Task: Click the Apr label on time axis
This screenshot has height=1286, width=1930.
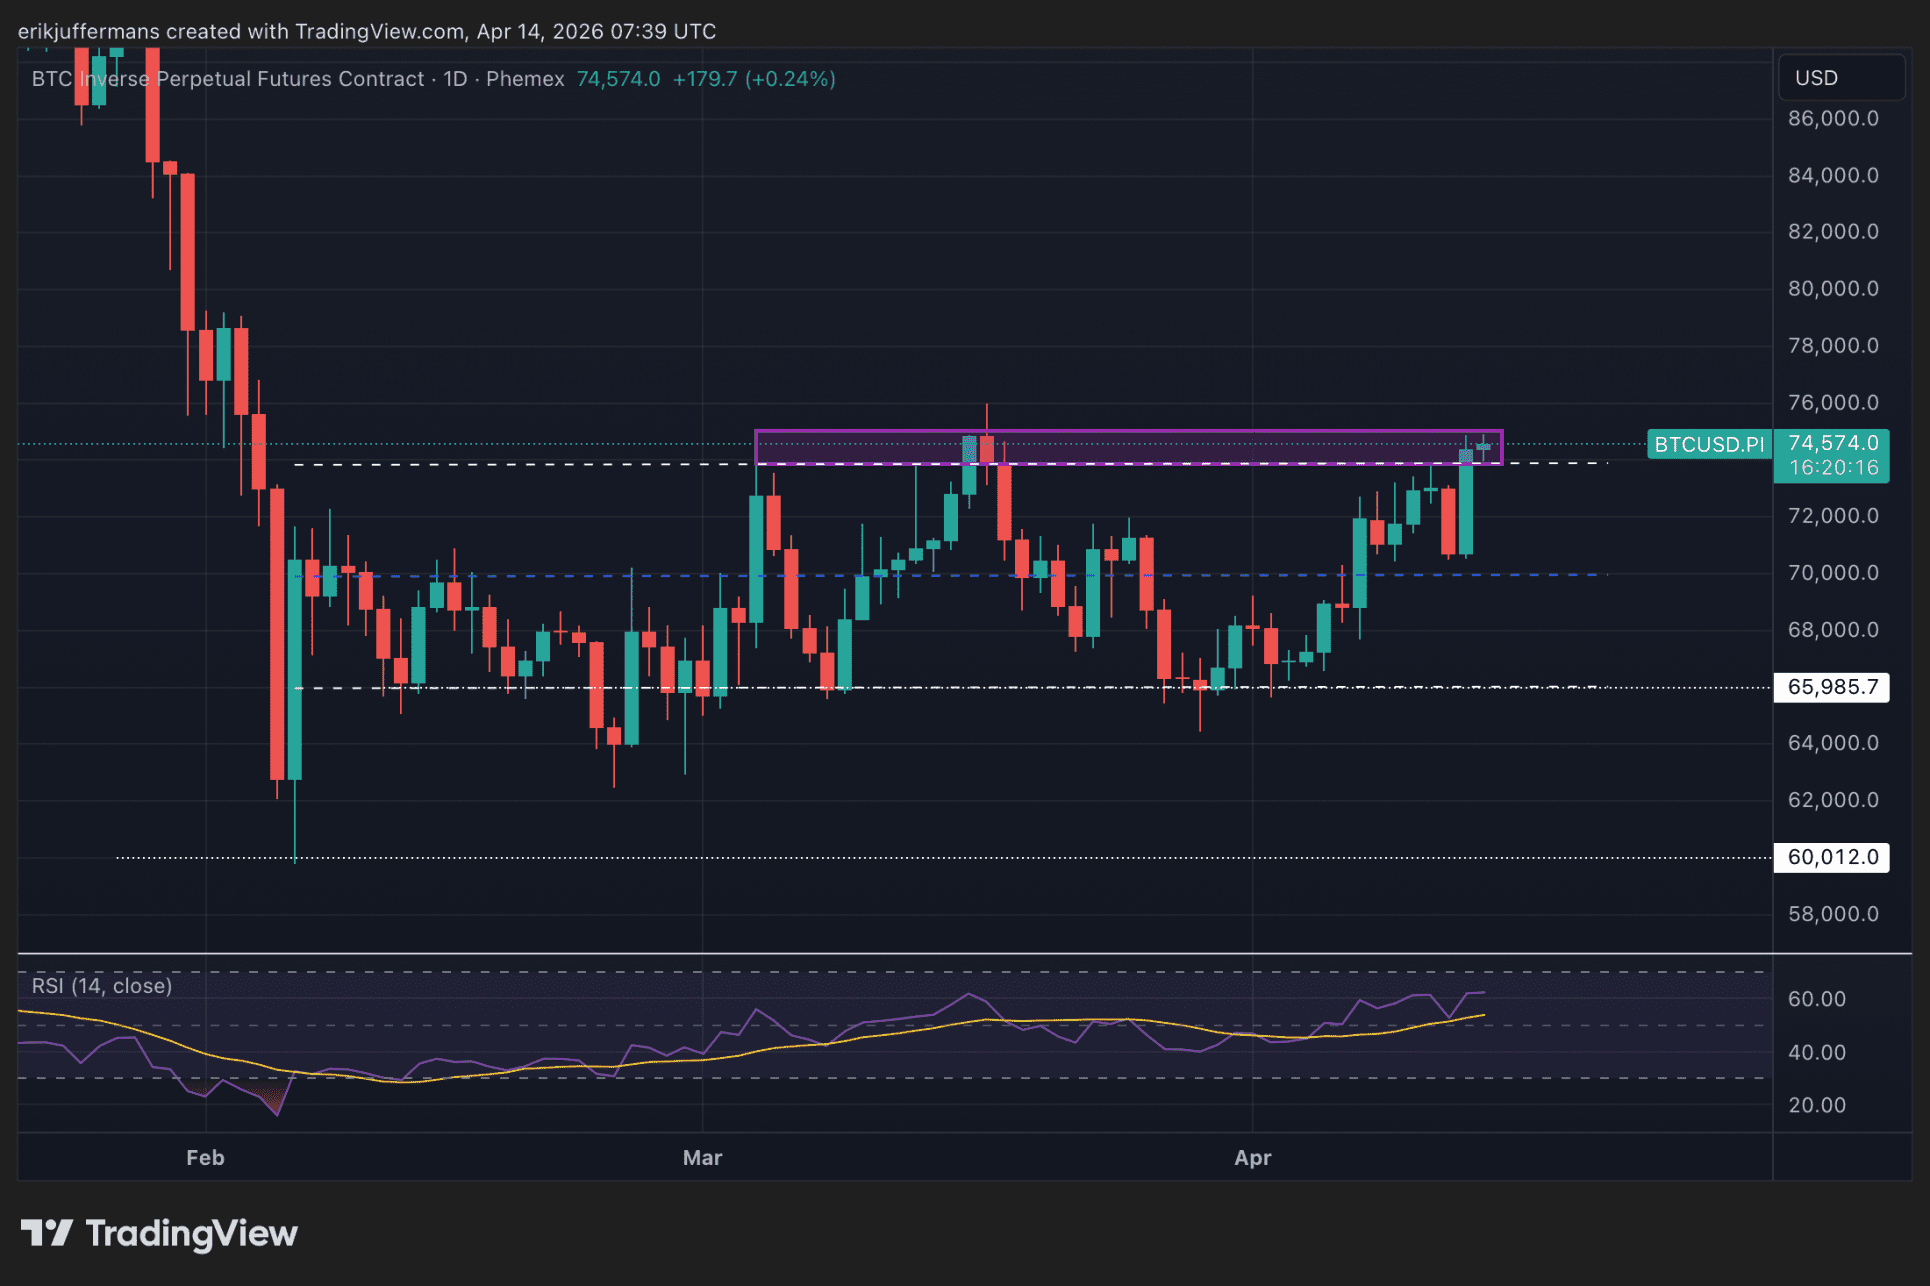Action: pyautogui.click(x=1252, y=1158)
